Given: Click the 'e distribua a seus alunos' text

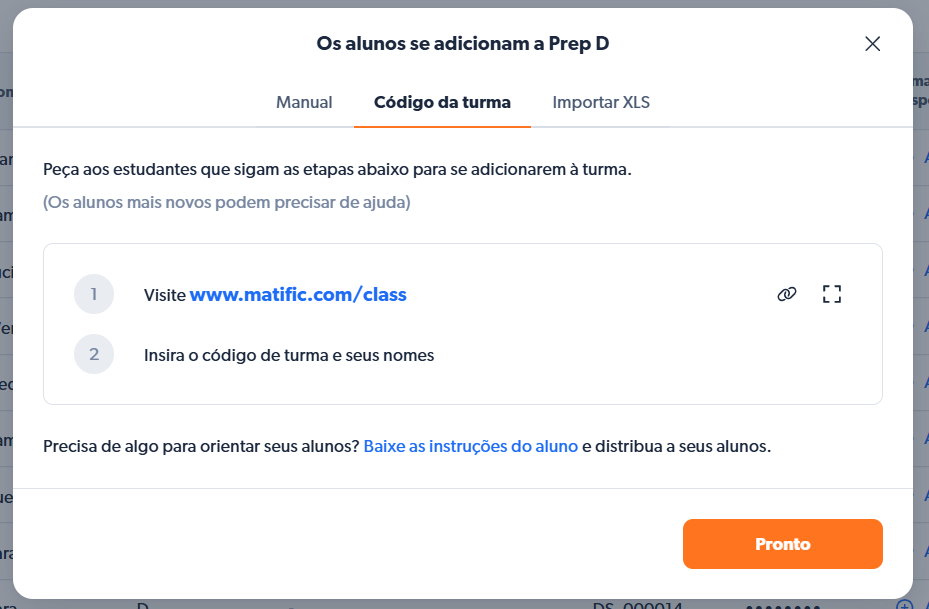Looking at the screenshot, I should pyautogui.click(x=677, y=446).
